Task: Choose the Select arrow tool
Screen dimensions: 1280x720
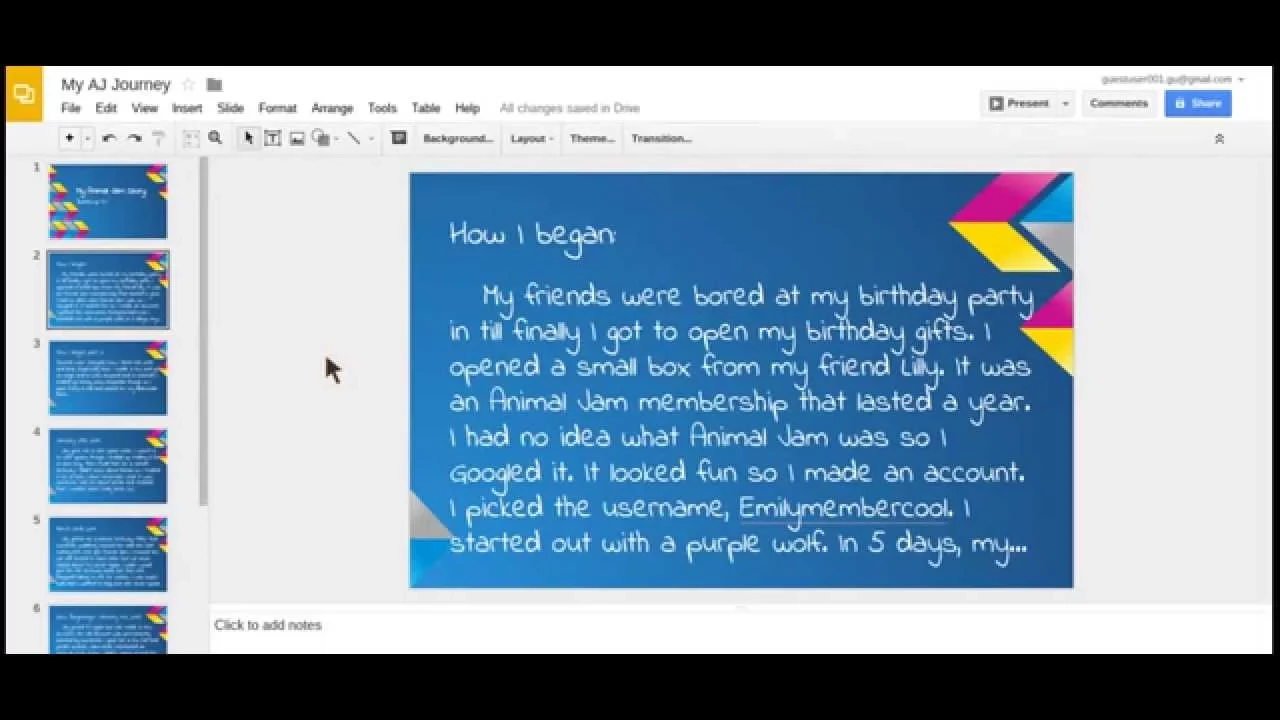Action: (248, 139)
